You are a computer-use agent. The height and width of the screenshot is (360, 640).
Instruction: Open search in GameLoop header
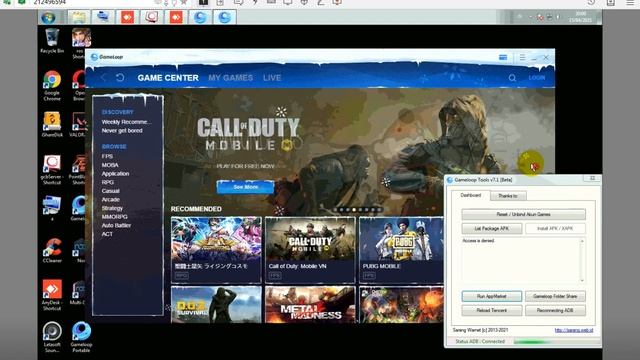coord(512,78)
